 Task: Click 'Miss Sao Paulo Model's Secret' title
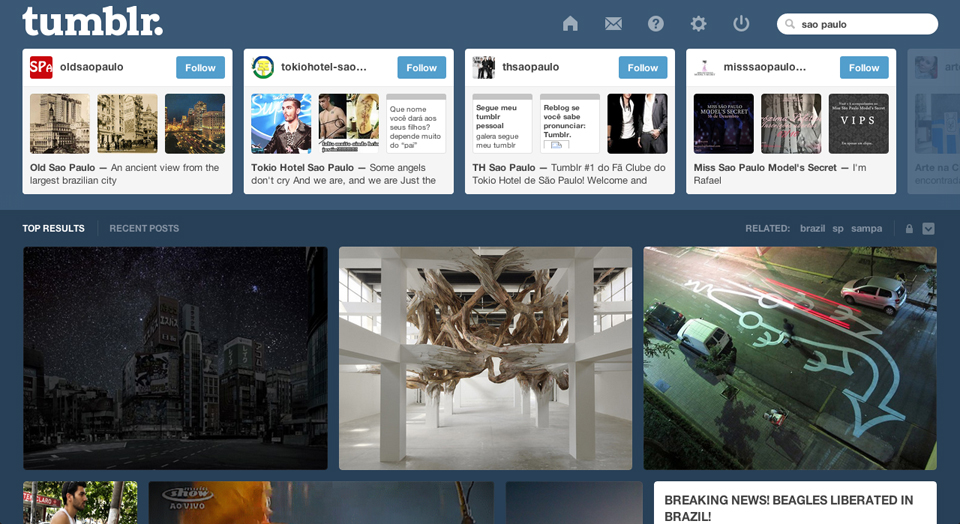coord(765,167)
